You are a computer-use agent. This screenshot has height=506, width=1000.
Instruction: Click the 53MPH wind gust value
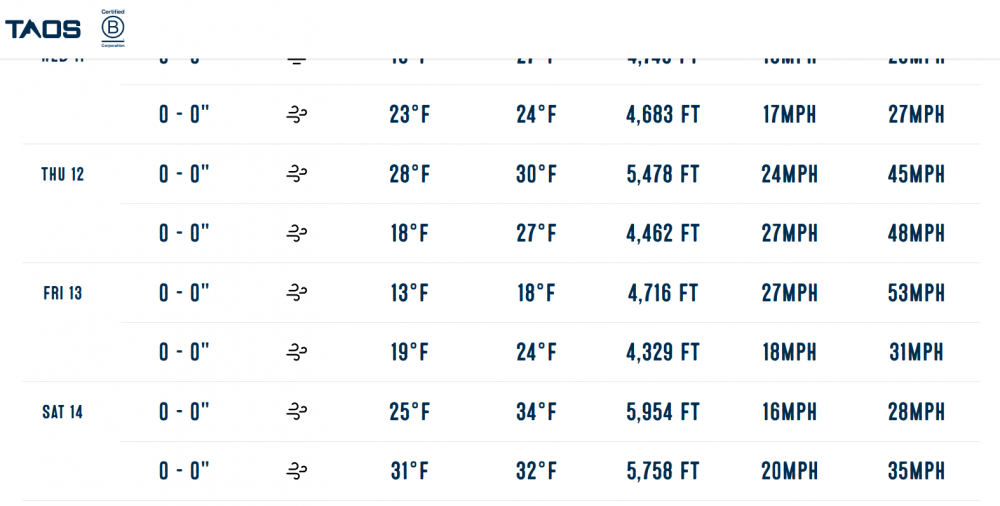pyautogui.click(x=916, y=293)
